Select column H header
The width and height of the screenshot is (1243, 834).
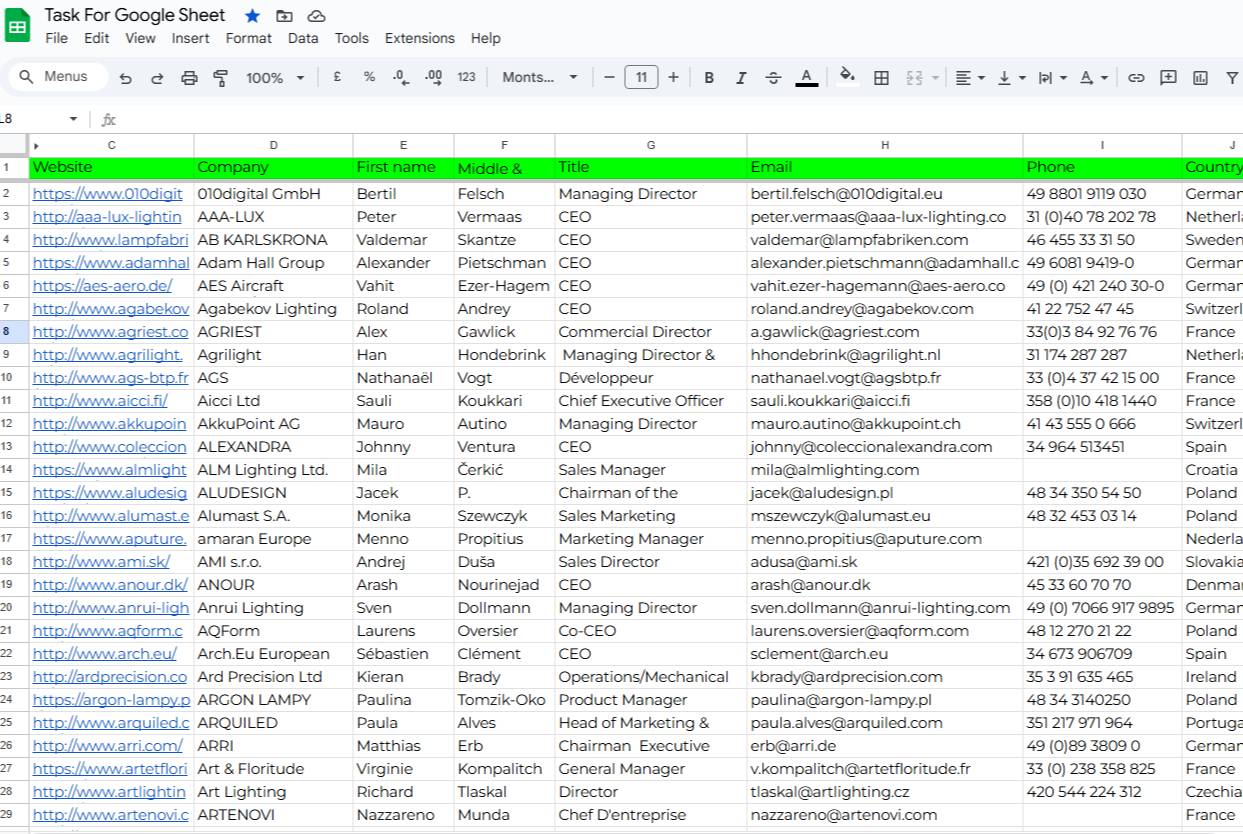885,145
